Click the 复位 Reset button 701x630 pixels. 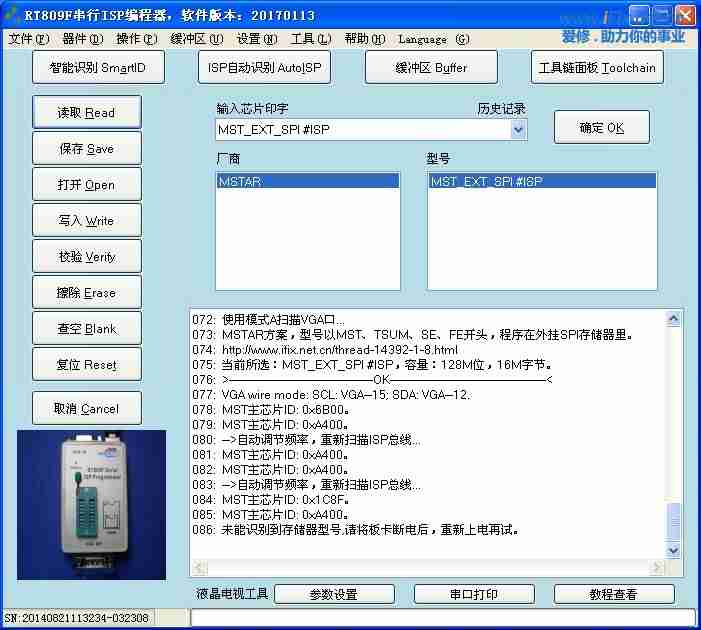click(x=87, y=364)
